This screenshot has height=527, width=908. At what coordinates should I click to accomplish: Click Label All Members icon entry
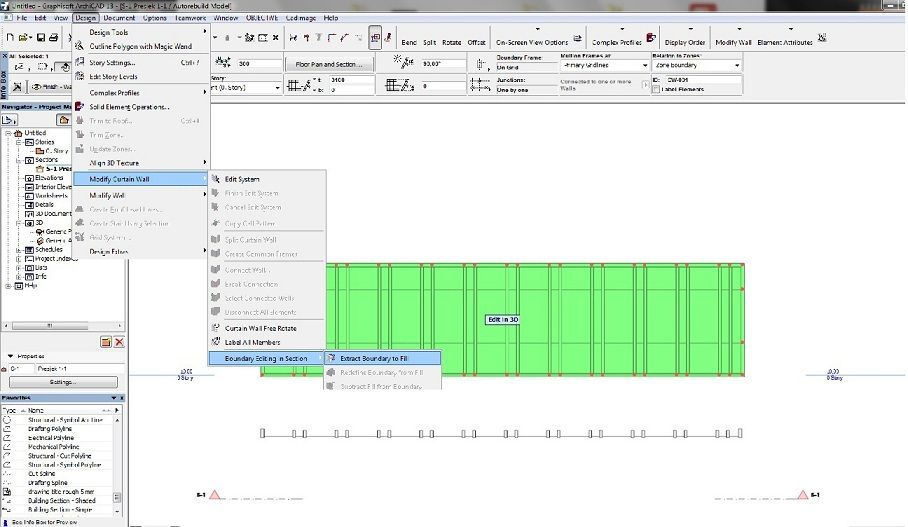pos(250,342)
